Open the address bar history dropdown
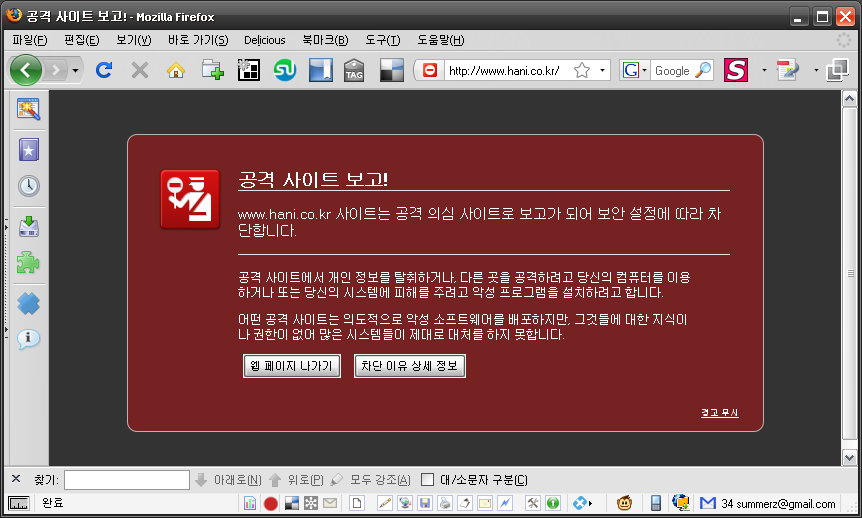 [x=603, y=70]
